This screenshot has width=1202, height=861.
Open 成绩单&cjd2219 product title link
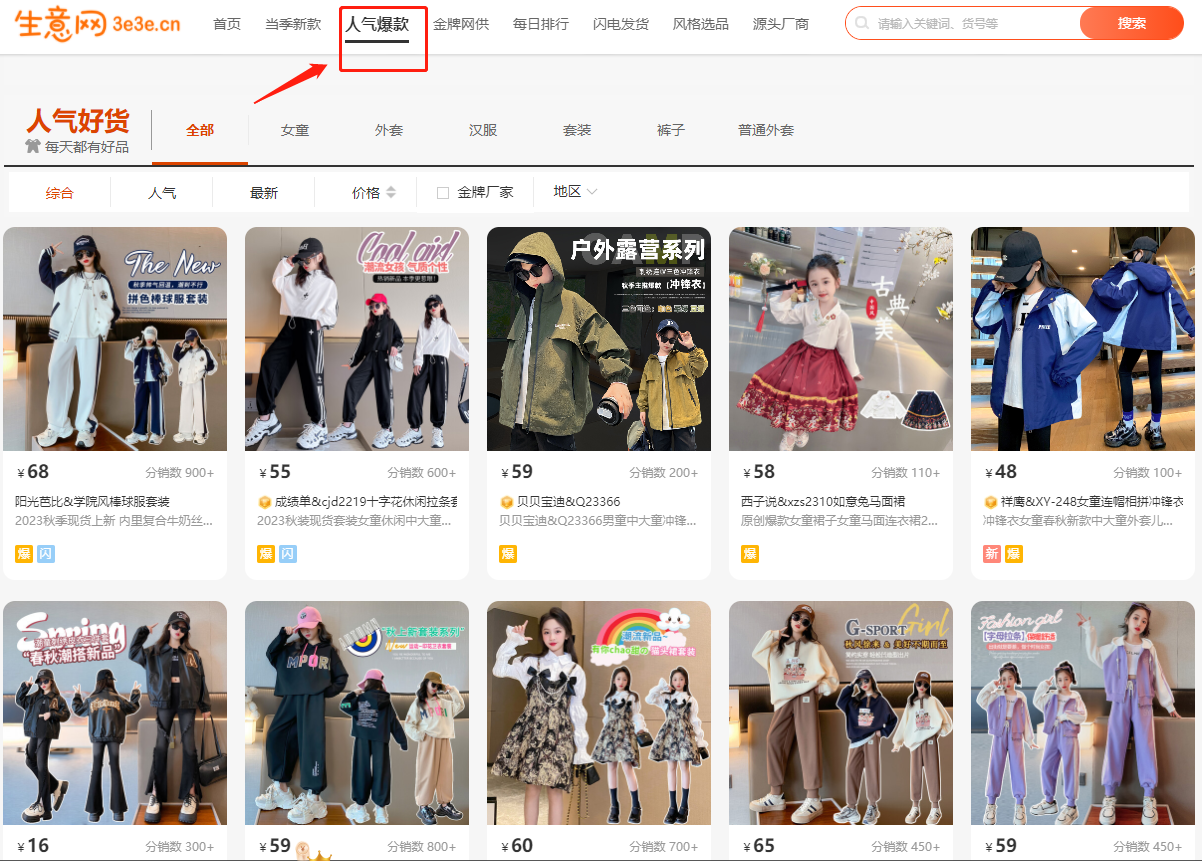365,502
